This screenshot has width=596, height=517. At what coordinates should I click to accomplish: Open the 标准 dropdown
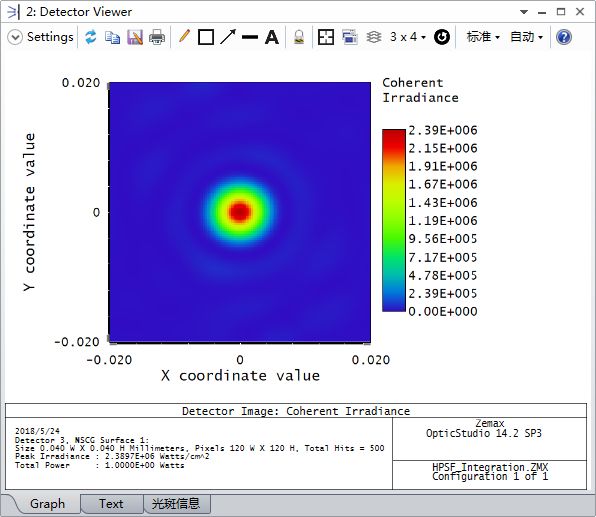[483, 37]
